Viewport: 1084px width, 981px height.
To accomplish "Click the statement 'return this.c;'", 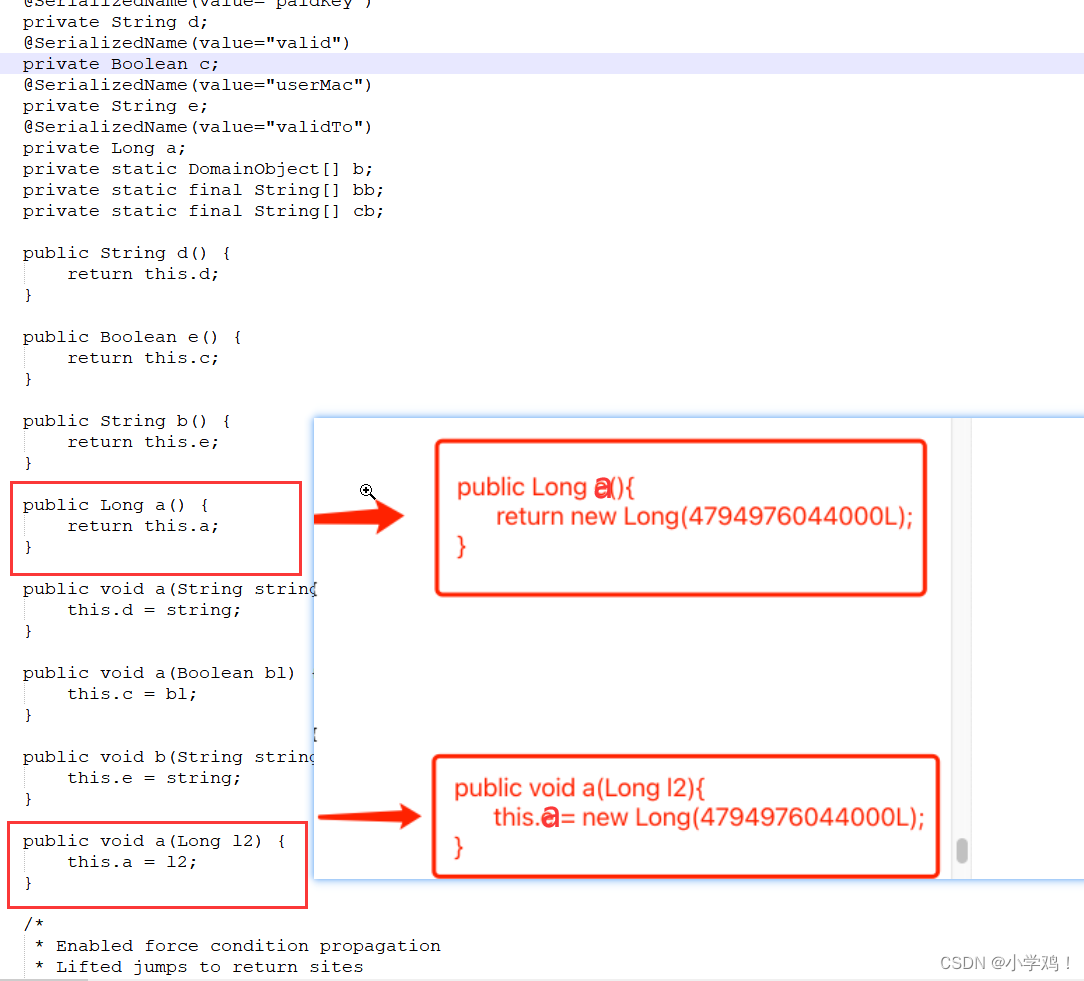I will 142,358.
